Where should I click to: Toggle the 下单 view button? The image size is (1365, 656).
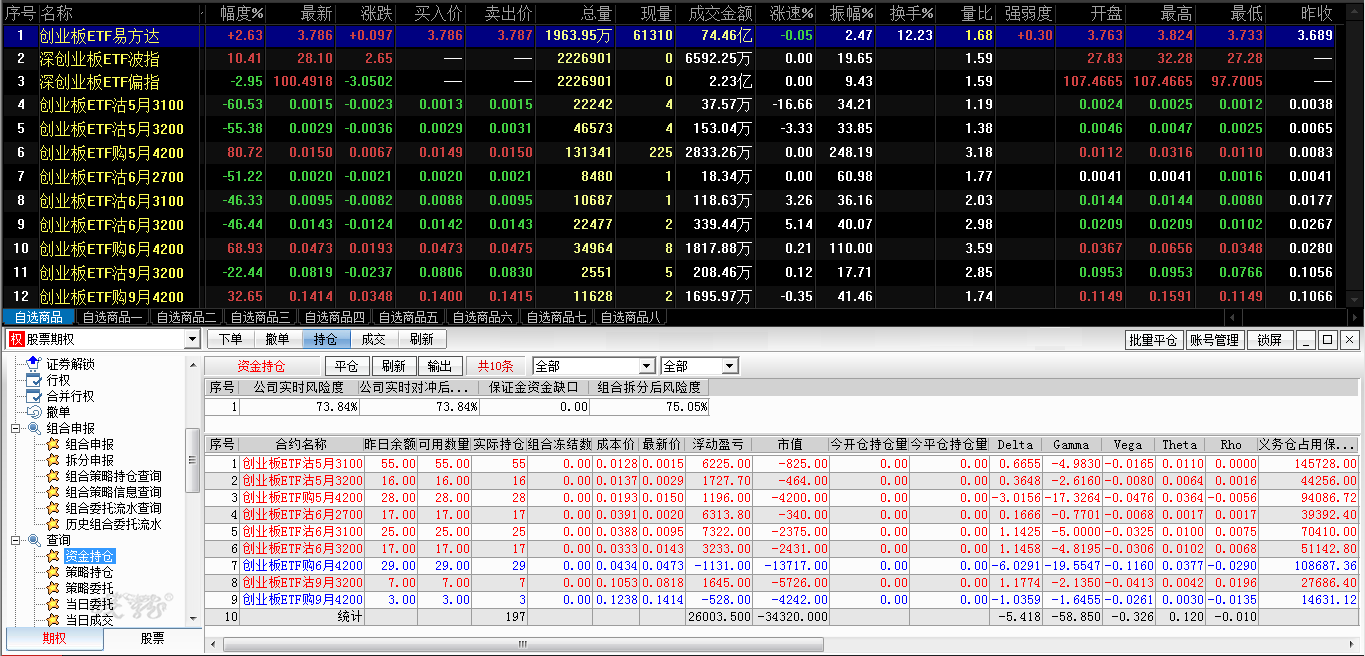click(230, 340)
